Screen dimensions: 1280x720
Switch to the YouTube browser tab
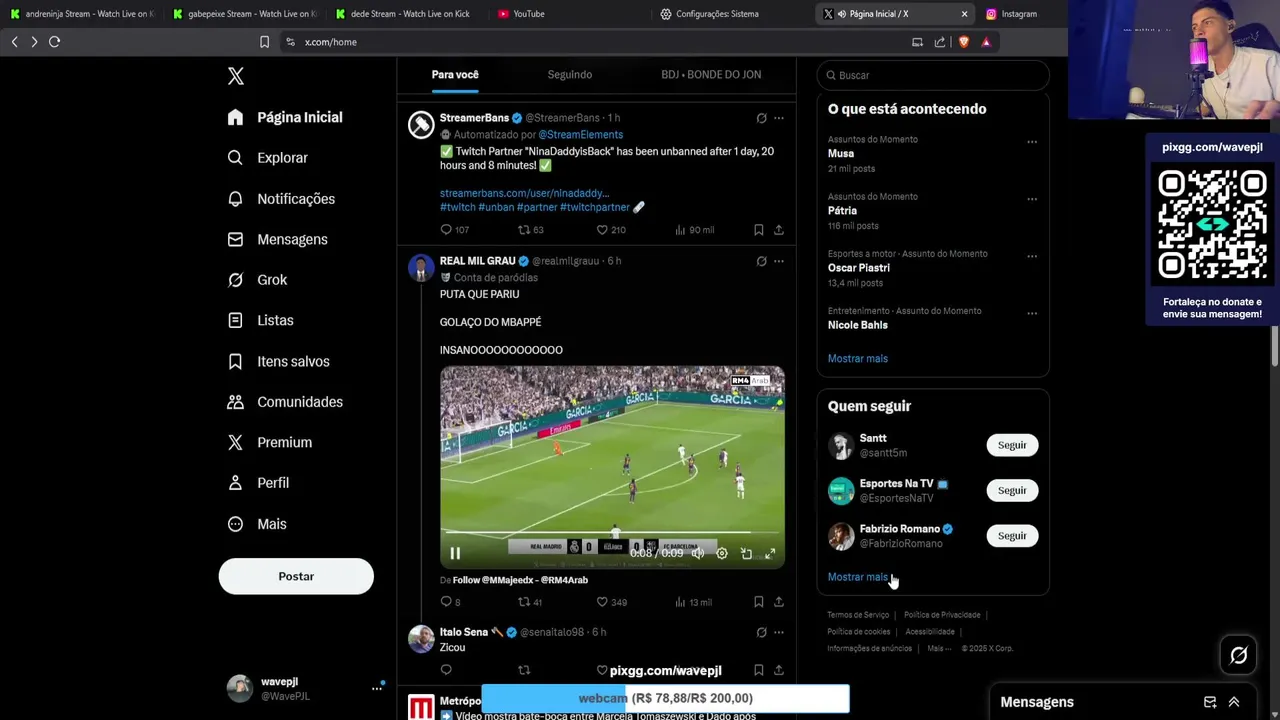[529, 14]
